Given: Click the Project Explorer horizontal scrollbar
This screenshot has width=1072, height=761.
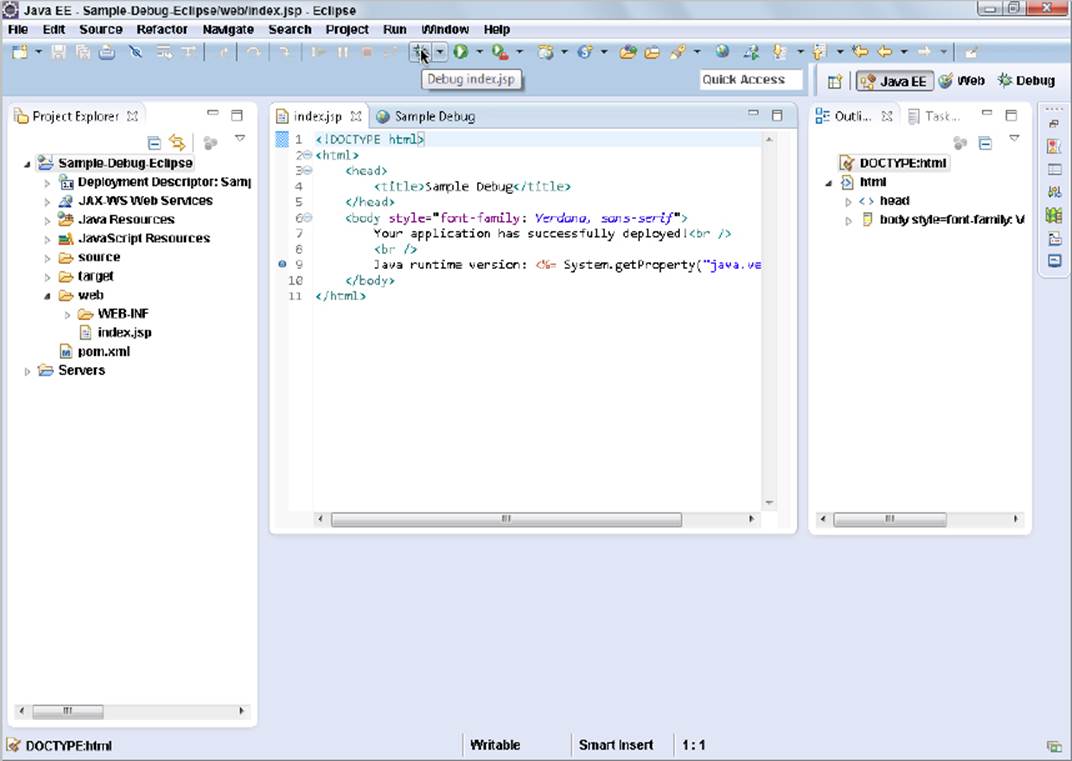Looking at the screenshot, I should point(68,711).
